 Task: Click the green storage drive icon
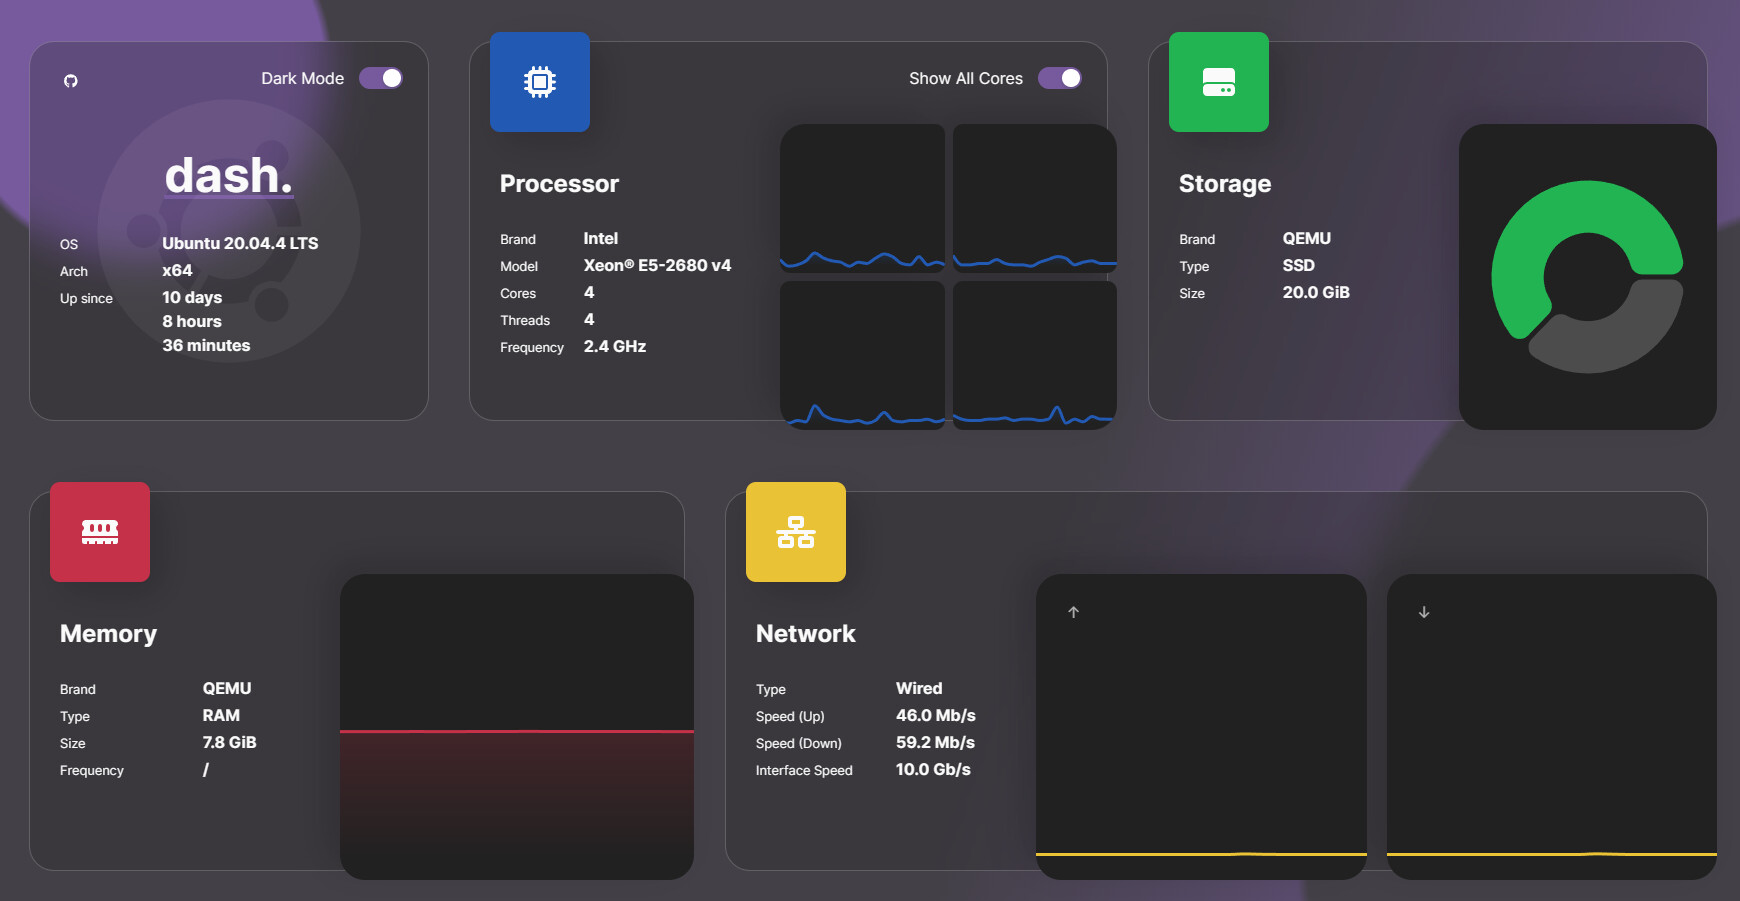pyautogui.click(x=1219, y=82)
